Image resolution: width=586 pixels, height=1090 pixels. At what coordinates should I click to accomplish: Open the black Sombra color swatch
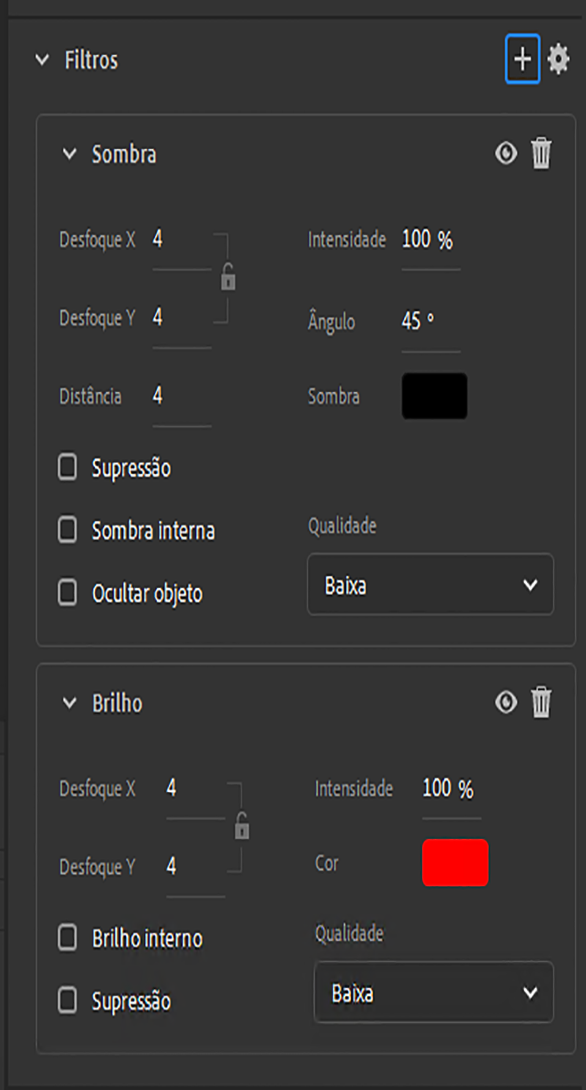[x=434, y=395]
